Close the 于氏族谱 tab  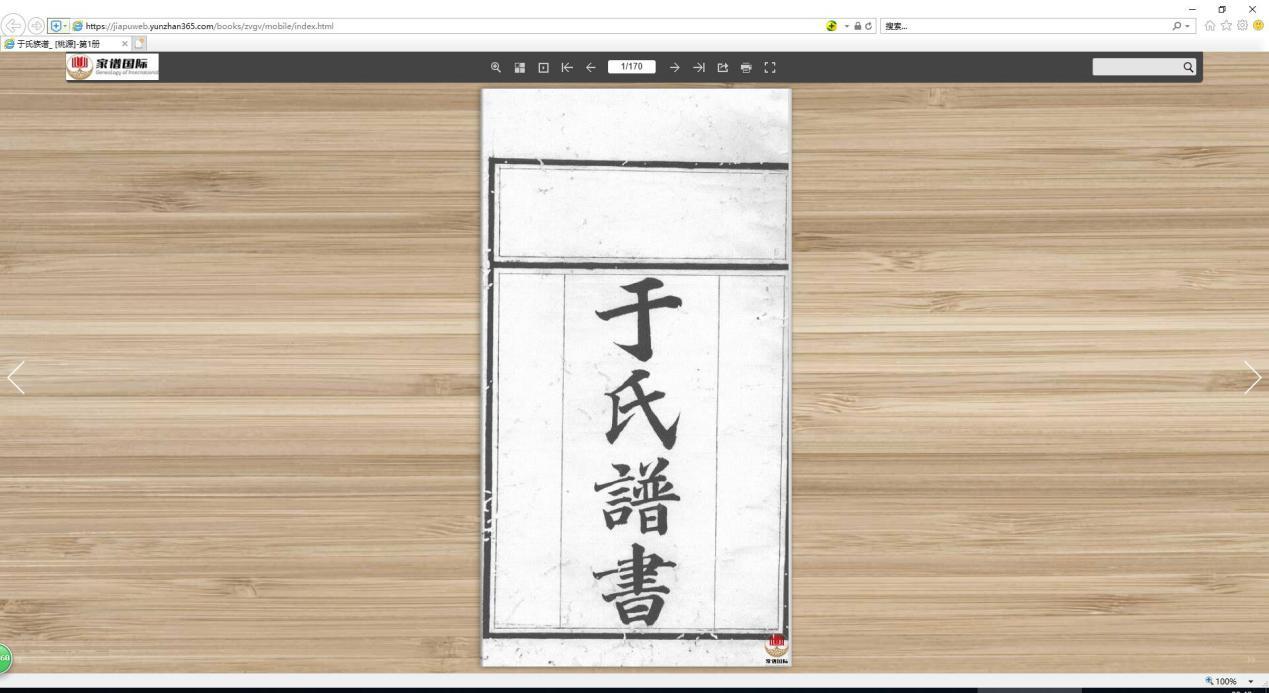pos(124,43)
